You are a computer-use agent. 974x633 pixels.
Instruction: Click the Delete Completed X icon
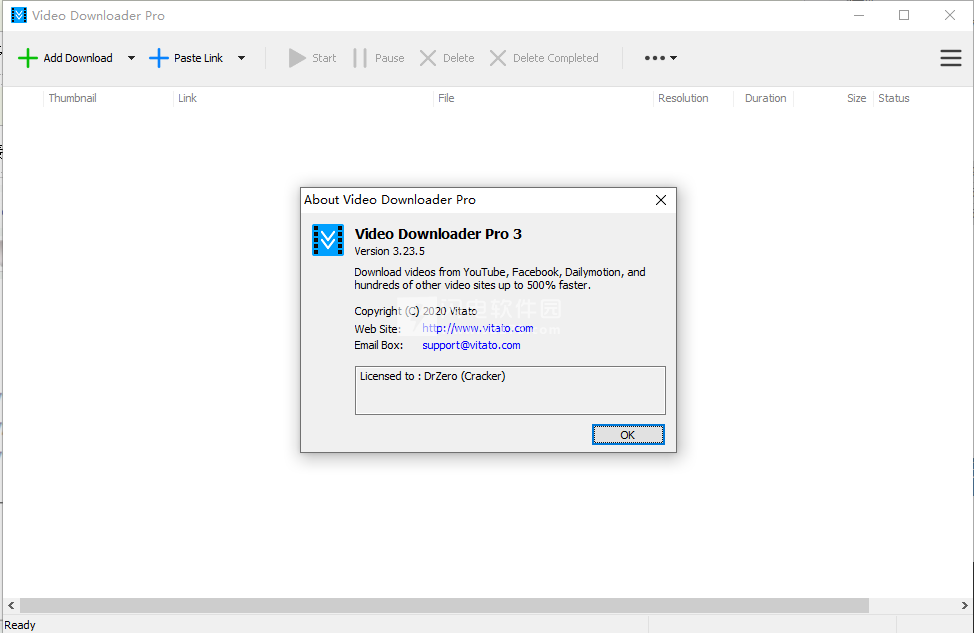(498, 58)
